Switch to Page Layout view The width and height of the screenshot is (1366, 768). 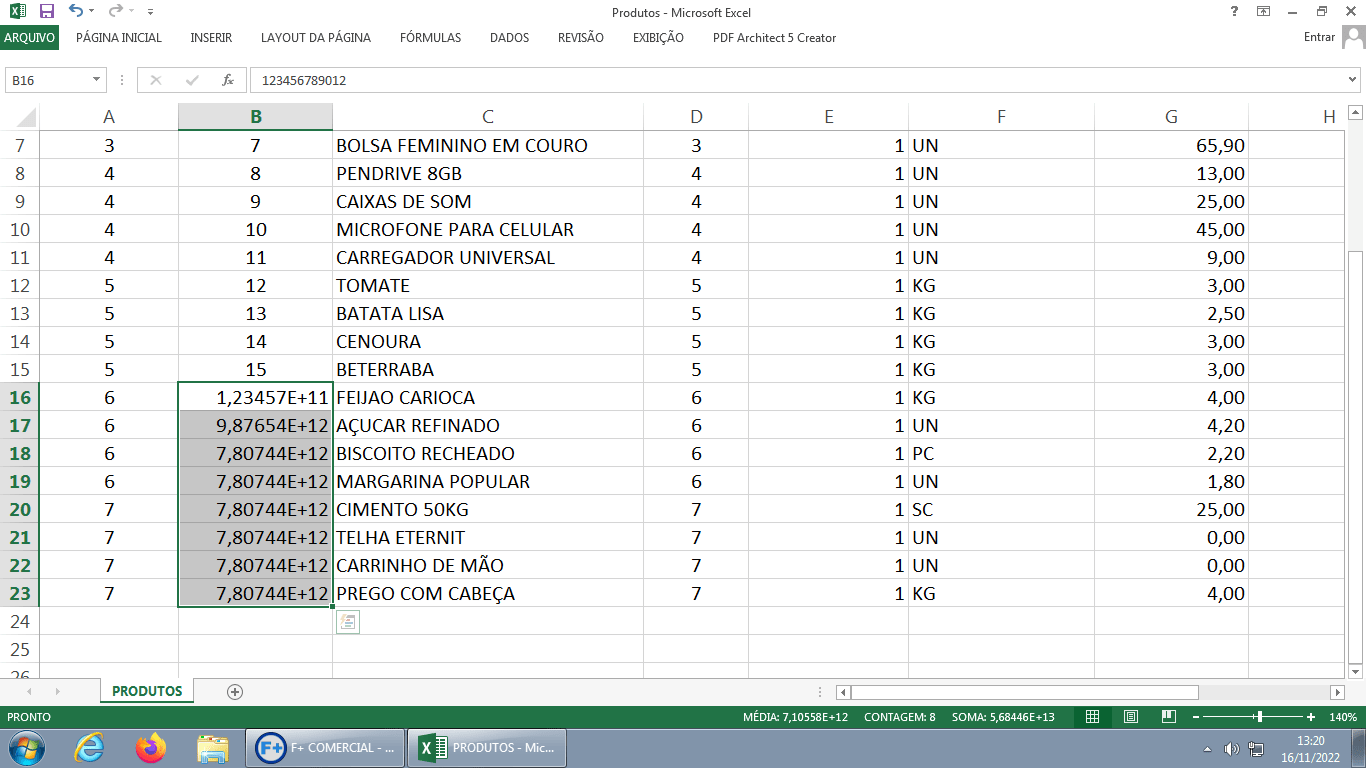pos(1130,717)
